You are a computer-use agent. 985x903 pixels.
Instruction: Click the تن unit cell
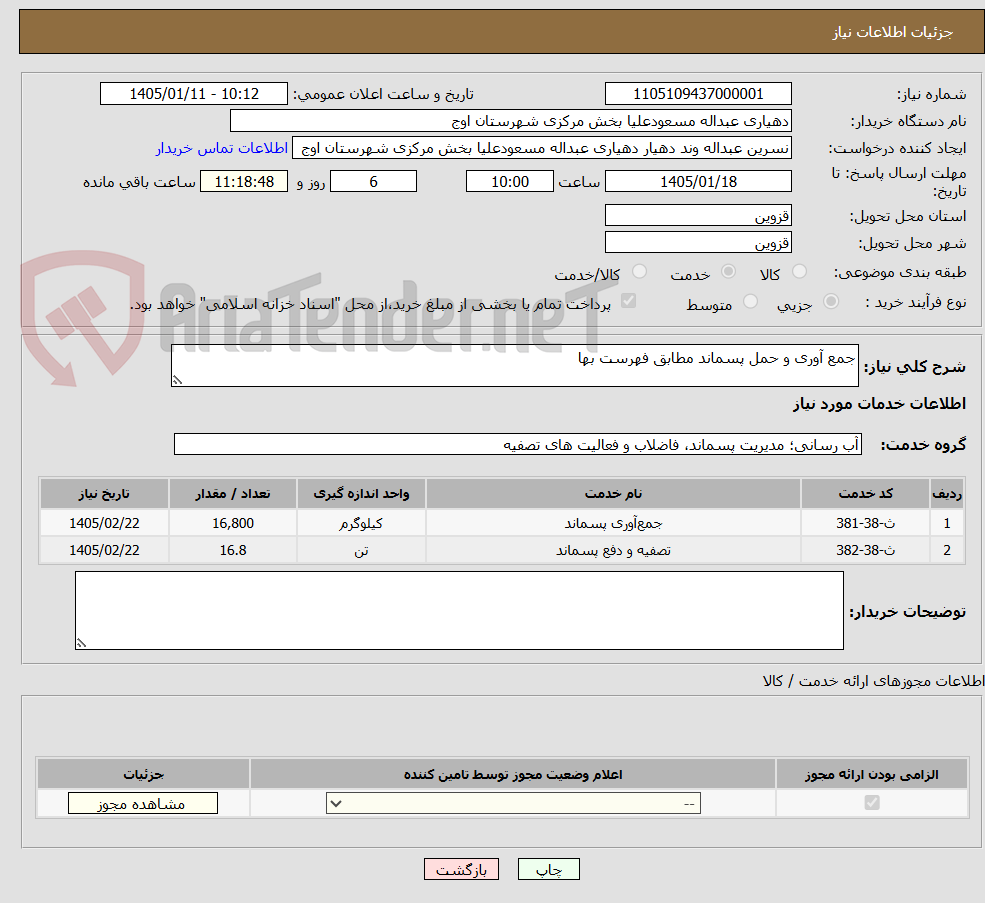coord(361,550)
